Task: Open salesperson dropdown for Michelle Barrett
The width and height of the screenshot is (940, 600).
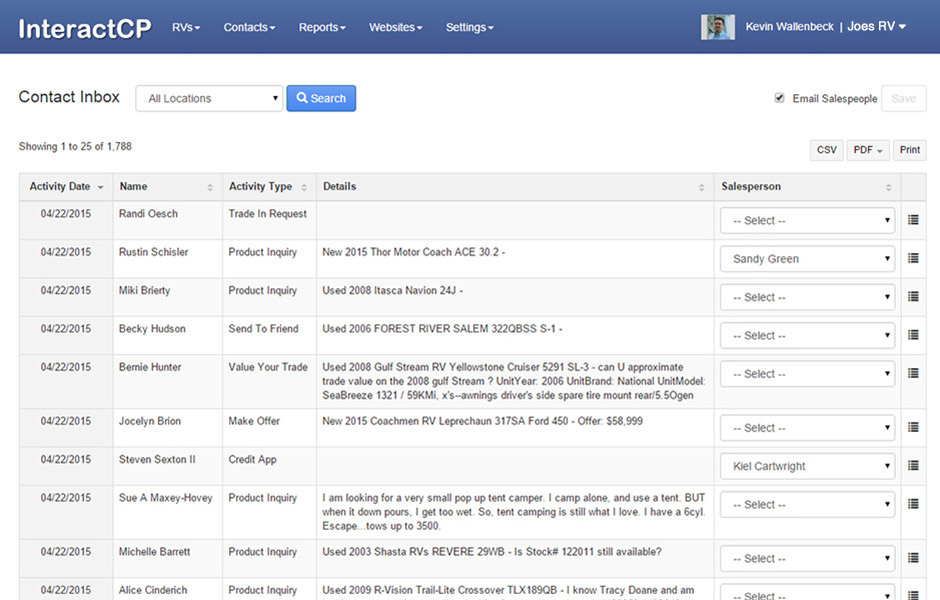Action: coord(808,559)
